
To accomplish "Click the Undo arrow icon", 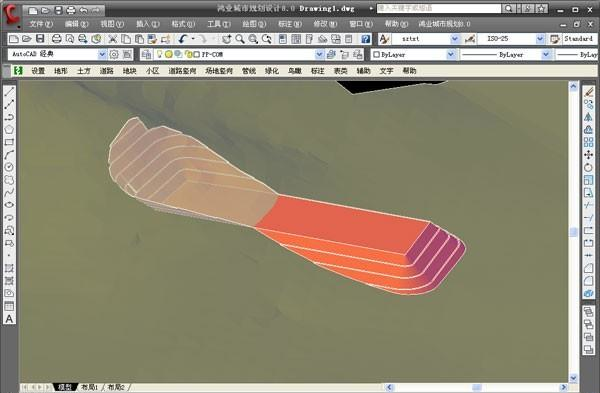I will coord(183,39).
